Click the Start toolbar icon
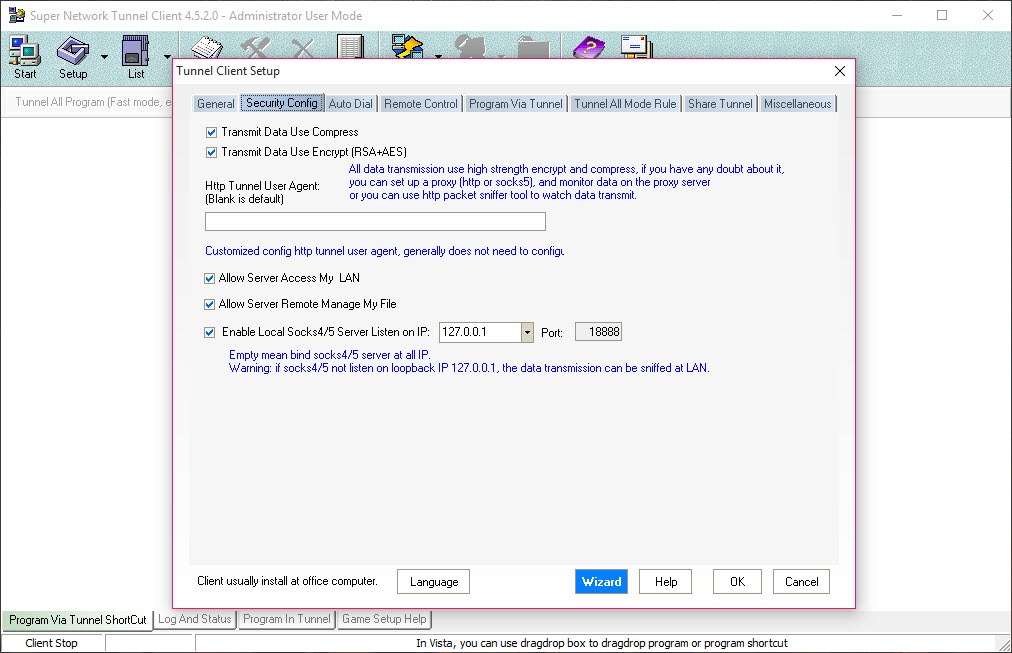The height and width of the screenshot is (653, 1012). (25, 57)
